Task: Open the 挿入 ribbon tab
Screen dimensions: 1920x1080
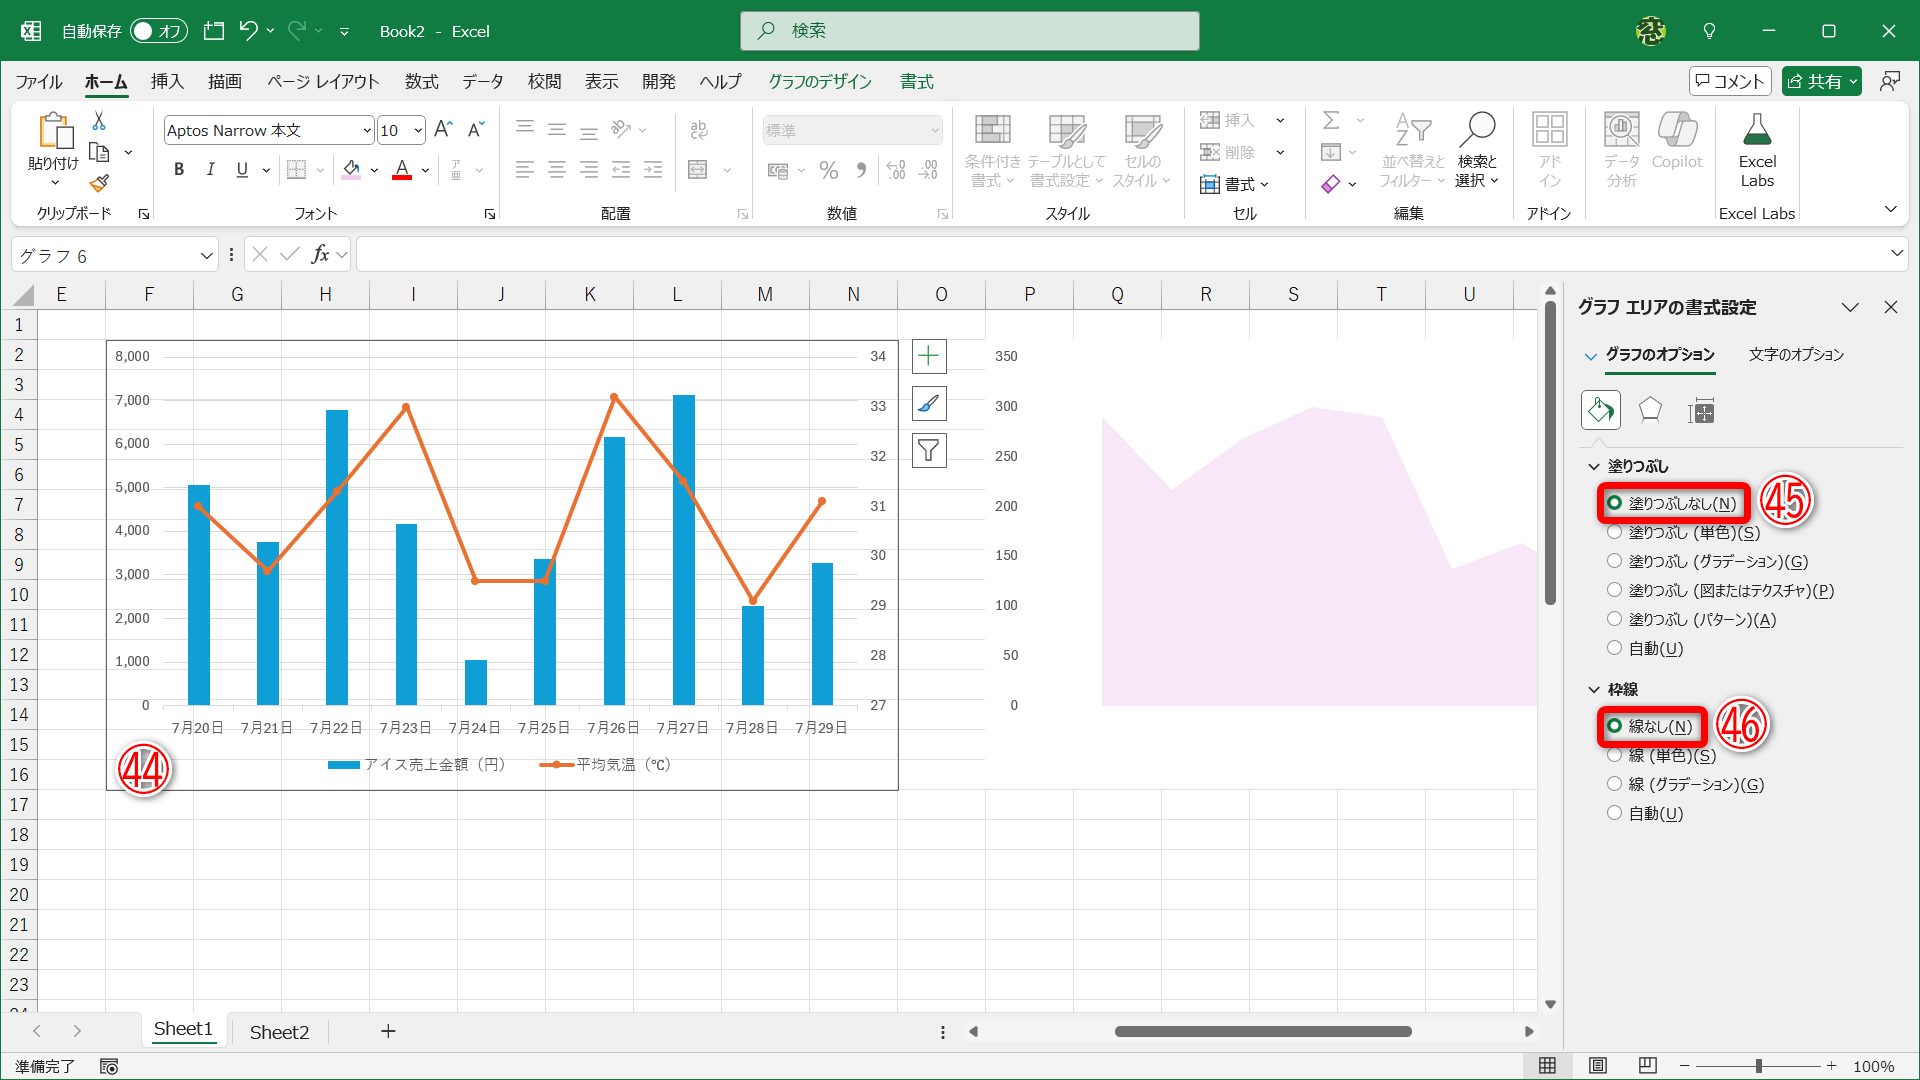Action: point(167,82)
